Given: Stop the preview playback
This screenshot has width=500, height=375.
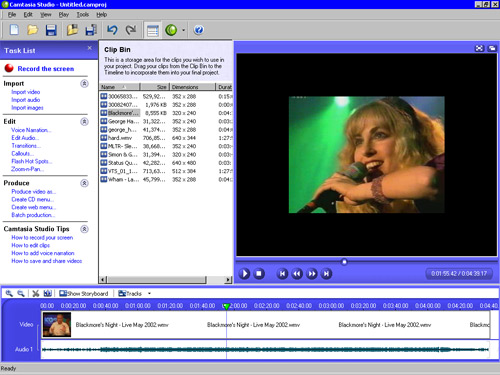Looking at the screenshot, I should pyautogui.click(x=259, y=274).
